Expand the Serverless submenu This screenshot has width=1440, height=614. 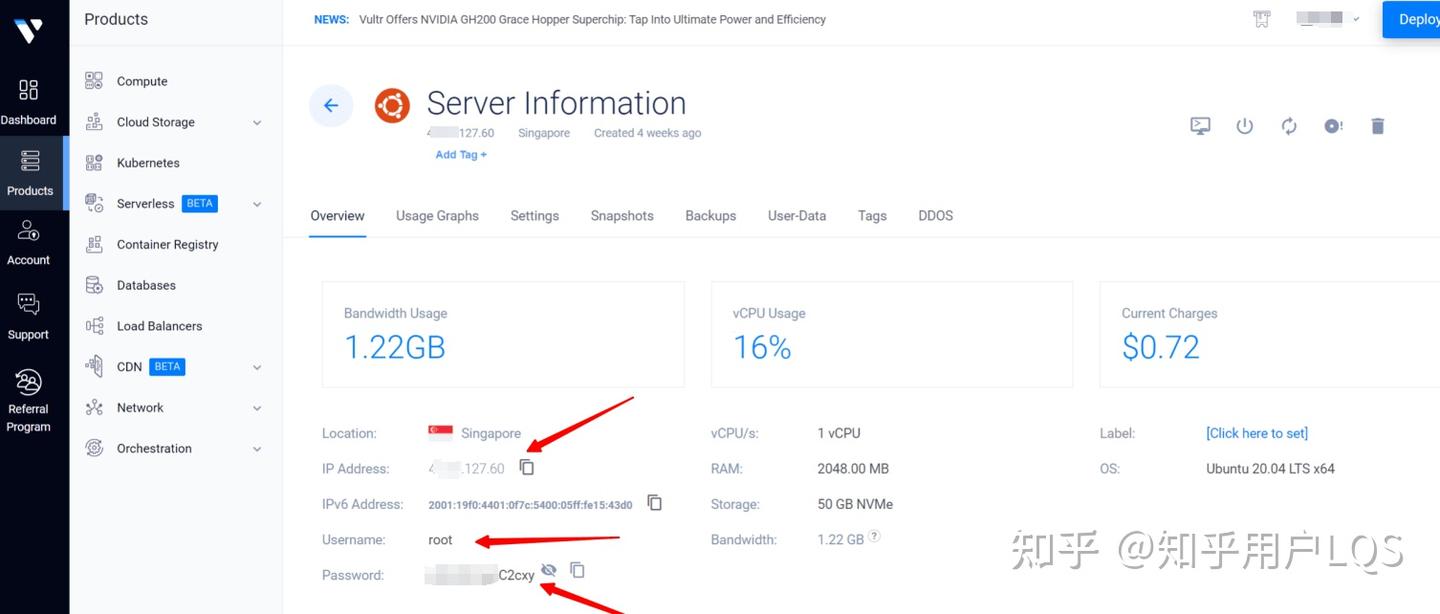coord(257,204)
